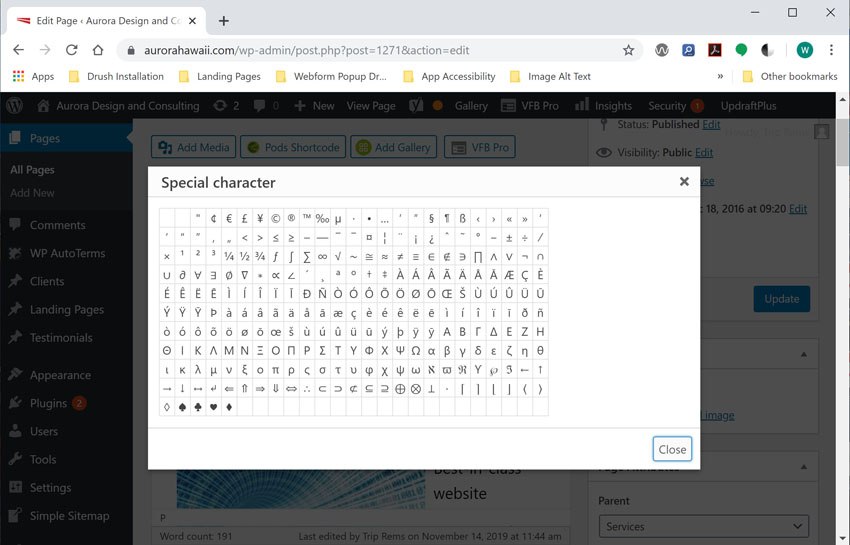Click the Close button in dialog
The image size is (850, 545).
tap(672, 449)
